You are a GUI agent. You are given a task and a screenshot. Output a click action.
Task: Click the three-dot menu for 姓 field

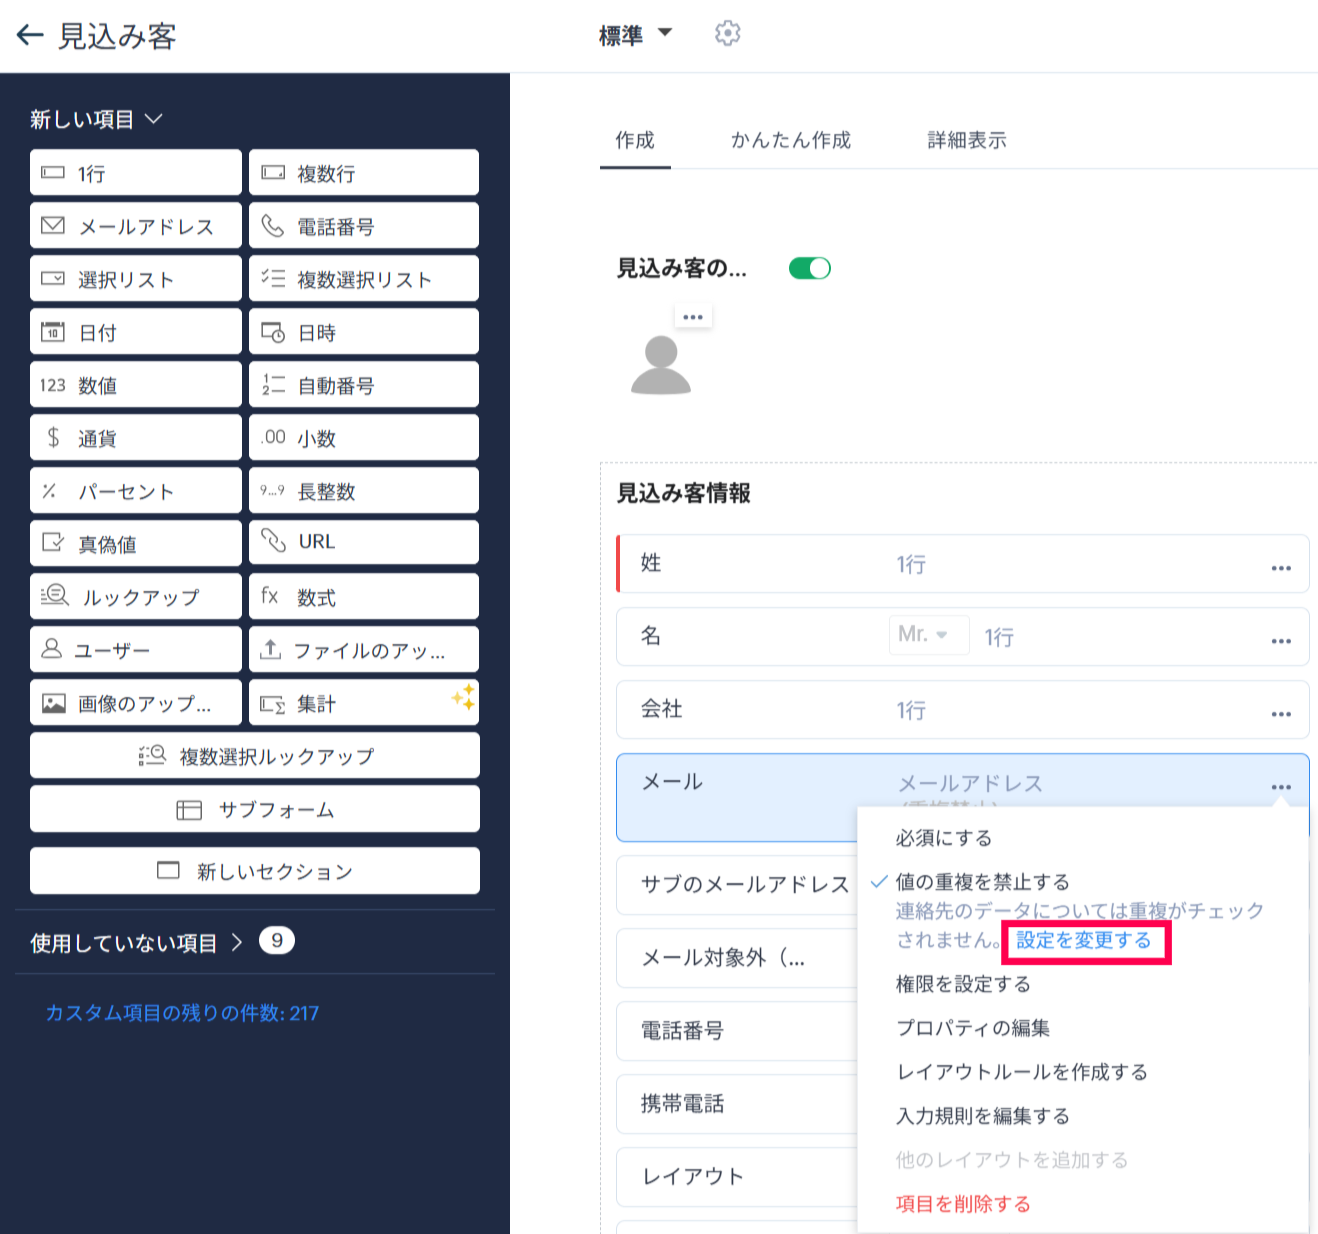(x=1280, y=567)
